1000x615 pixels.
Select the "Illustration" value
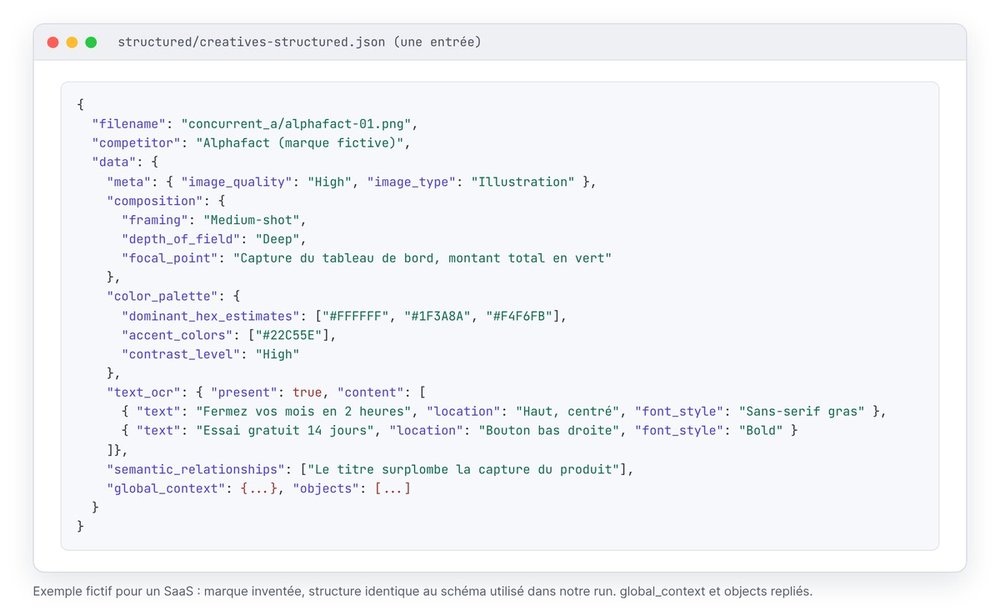523,182
